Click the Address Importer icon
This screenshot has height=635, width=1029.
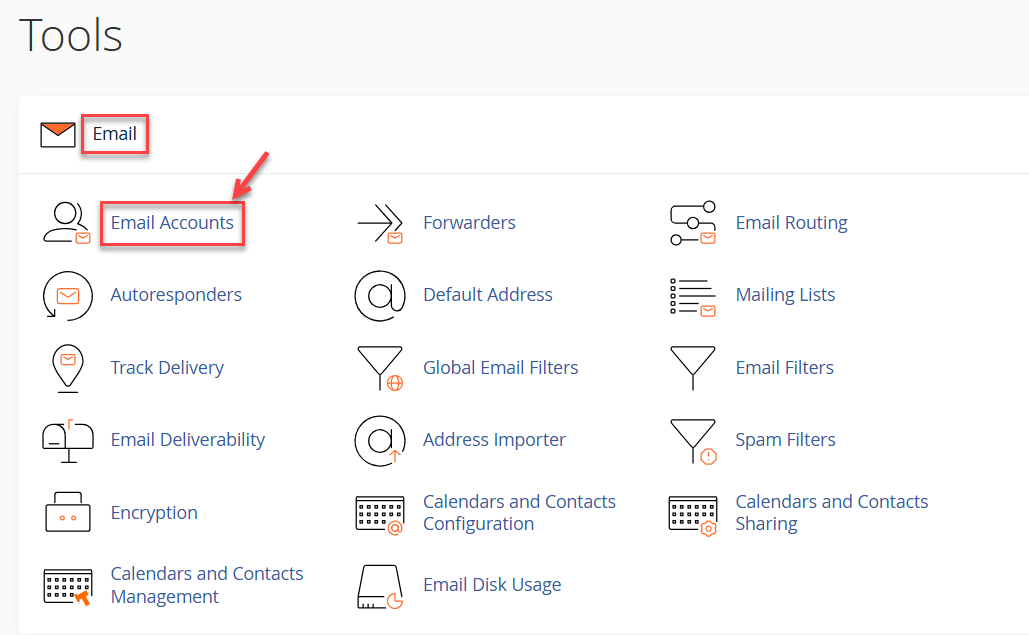coord(380,440)
